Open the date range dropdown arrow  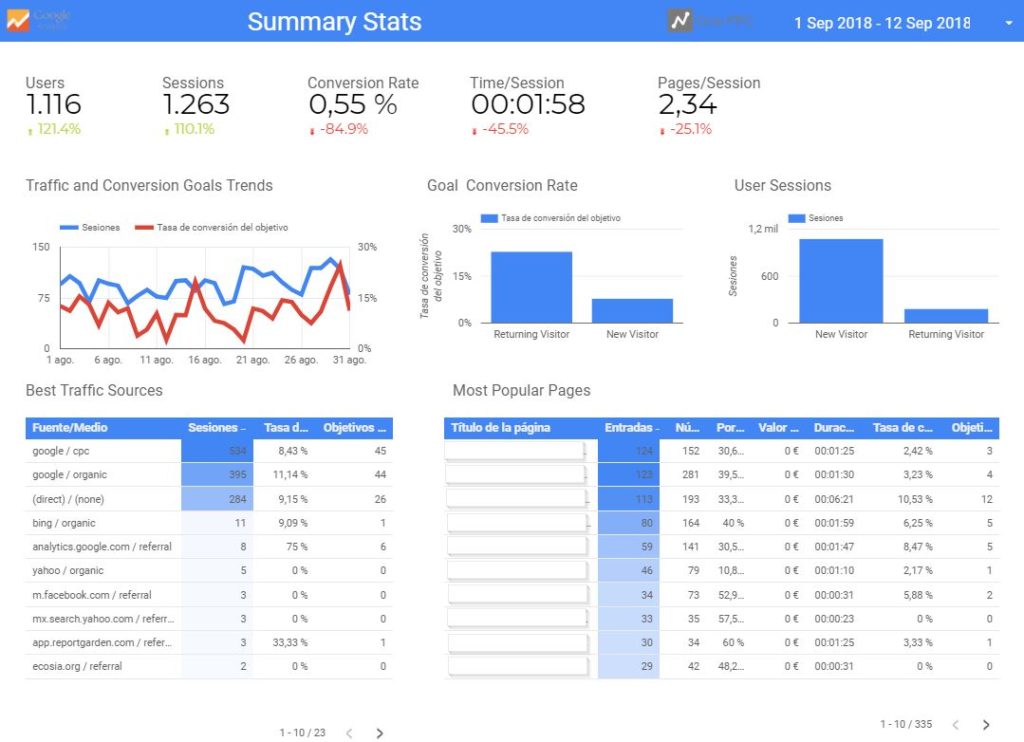[1009, 23]
